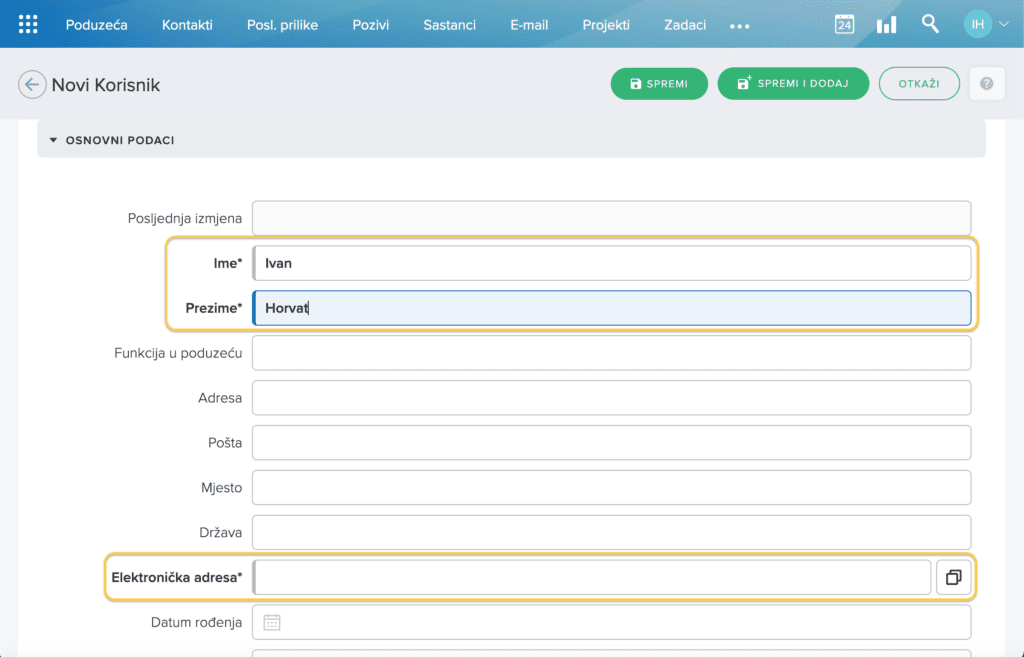The image size is (1024, 657).
Task: Switch to the Projekti menu item
Action: point(606,25)
